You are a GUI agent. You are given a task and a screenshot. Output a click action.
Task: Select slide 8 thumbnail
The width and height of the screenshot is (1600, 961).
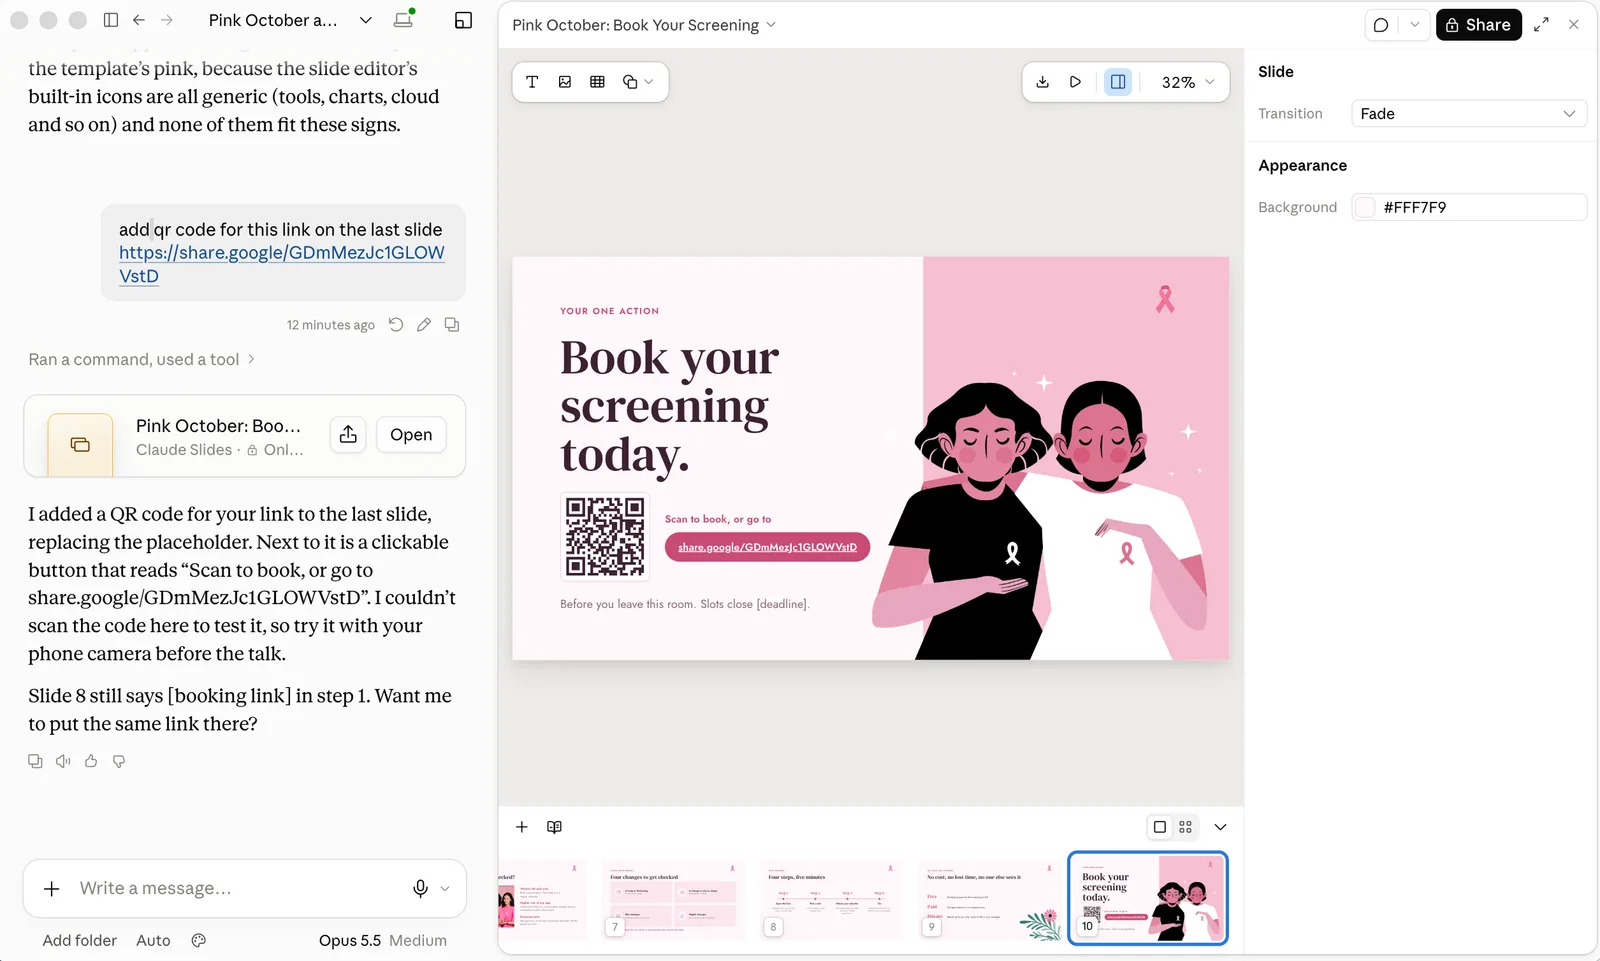[832, 899]
